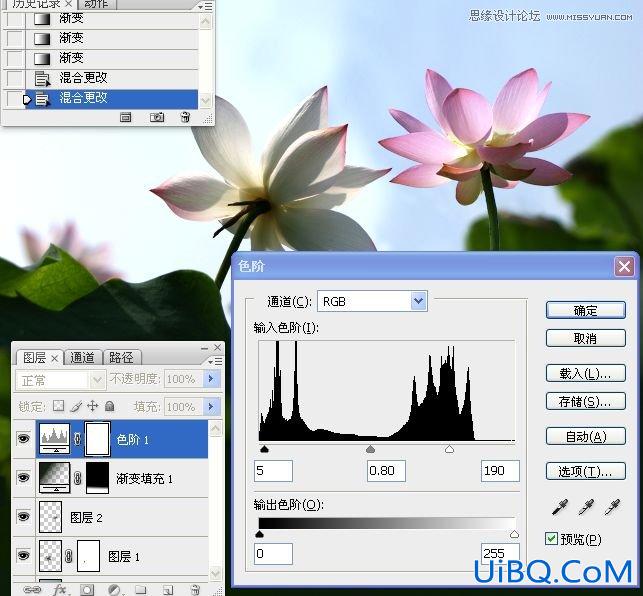Image resolution: width=643 pixels, height=596 pixels.
Task: Click the 确定 OK button
Action: (x=585, y=310)
